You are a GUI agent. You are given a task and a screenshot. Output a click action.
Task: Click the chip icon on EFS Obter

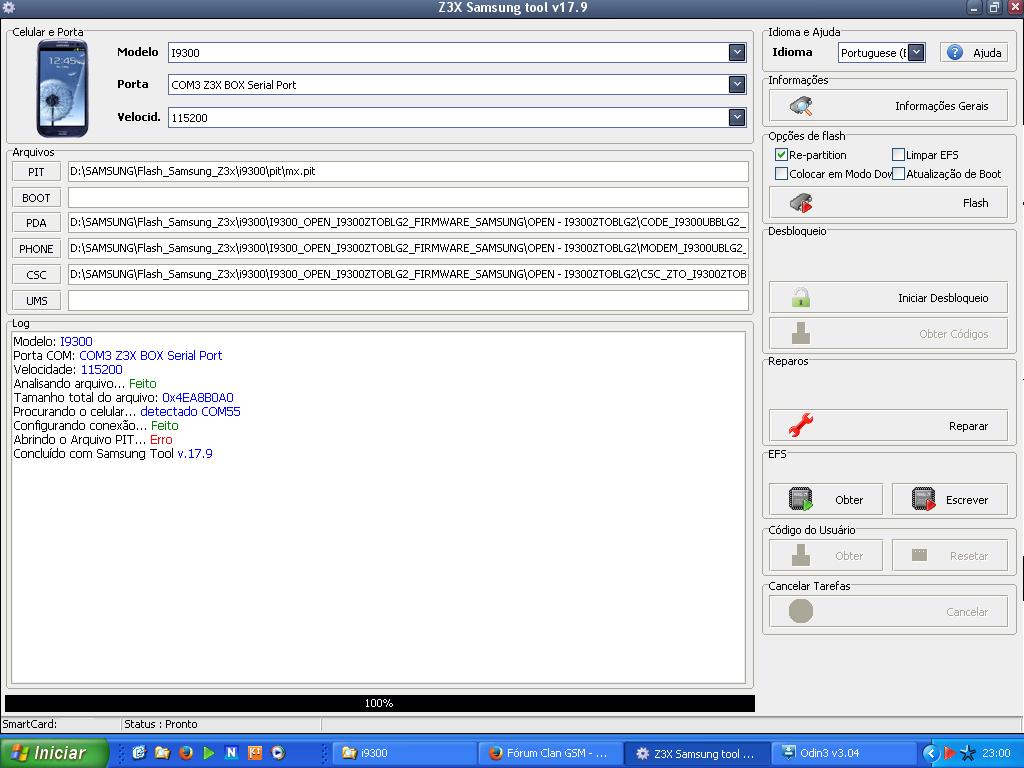801,500
